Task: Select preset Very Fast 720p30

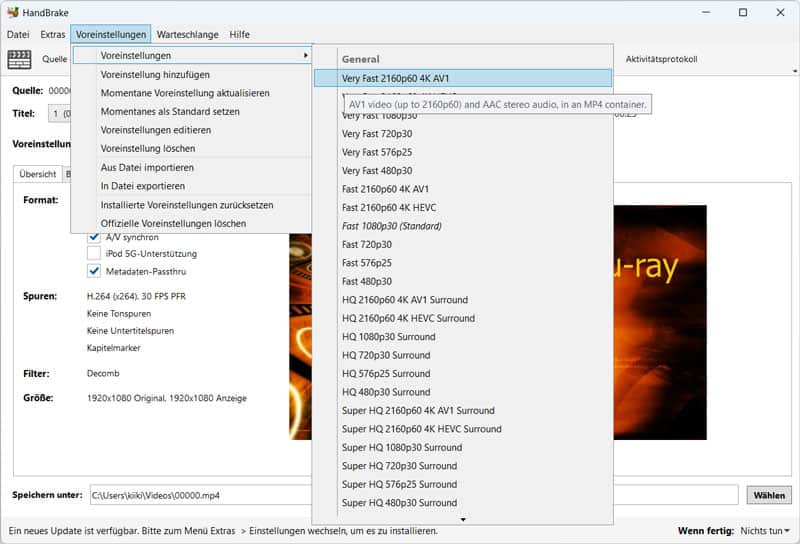Action: [x=463, y=134]
